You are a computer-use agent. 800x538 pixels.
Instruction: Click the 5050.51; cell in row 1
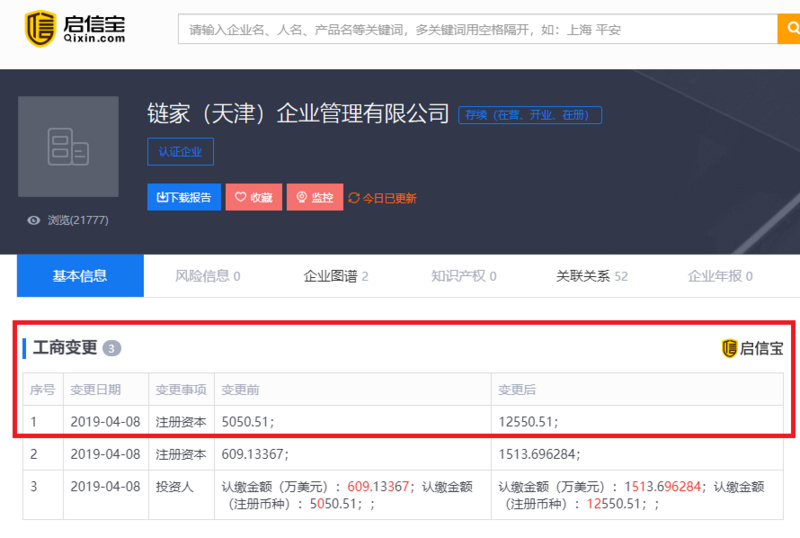point(353,422)
